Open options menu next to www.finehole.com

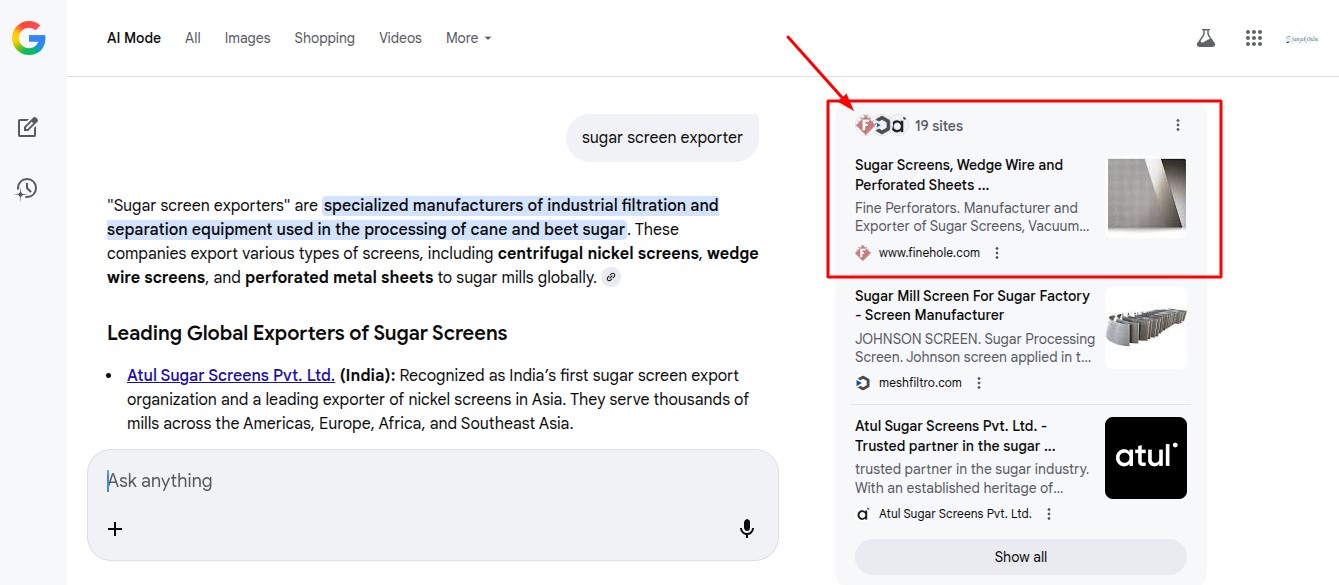tap(997, 253)
